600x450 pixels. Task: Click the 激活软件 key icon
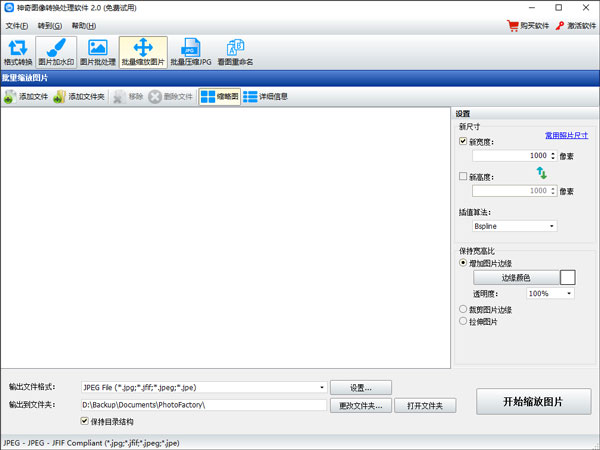[x=559, y=26]
